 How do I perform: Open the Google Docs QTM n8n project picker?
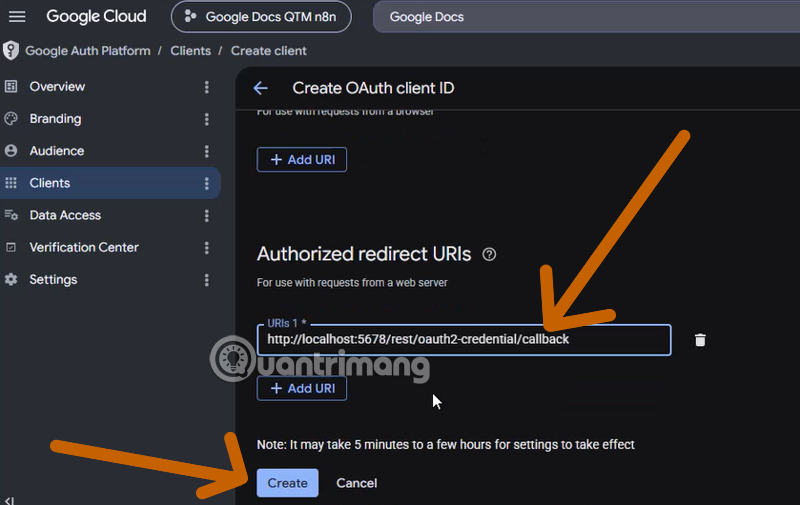pyautogui.click(x=261, y=17)
